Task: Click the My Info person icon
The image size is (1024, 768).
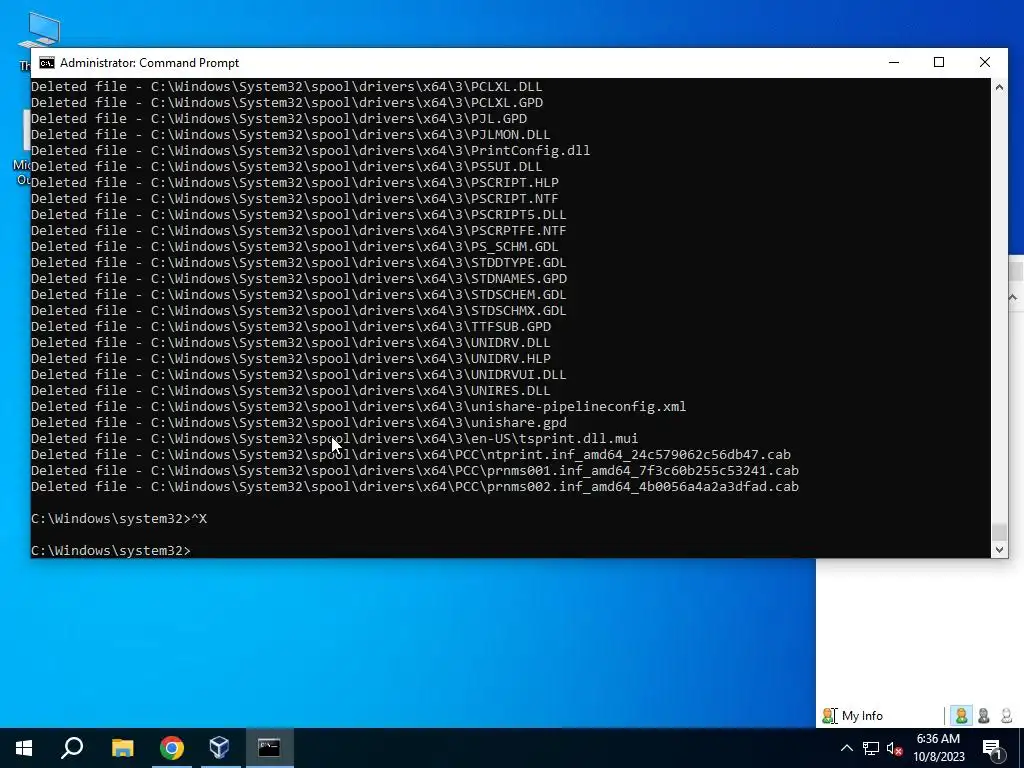Action: (829, 716)
